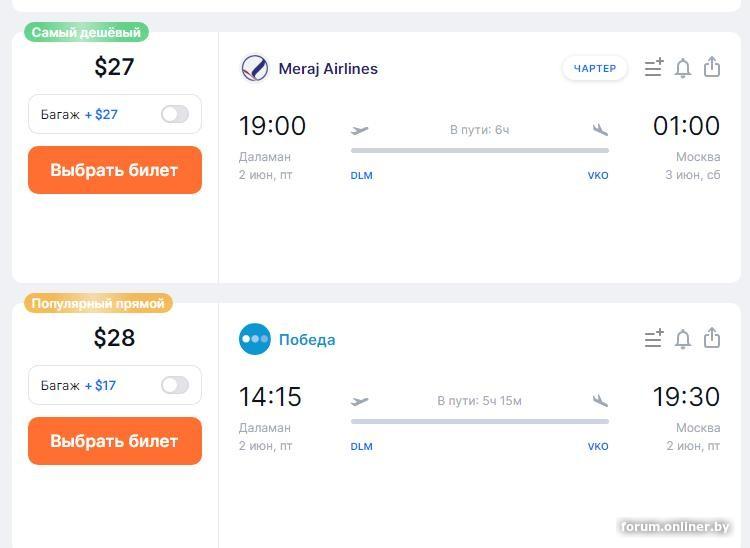Turn on baggage +$17 toggle for Победа
This screenshot has width=750, height=548.
[x=175, y=385]
